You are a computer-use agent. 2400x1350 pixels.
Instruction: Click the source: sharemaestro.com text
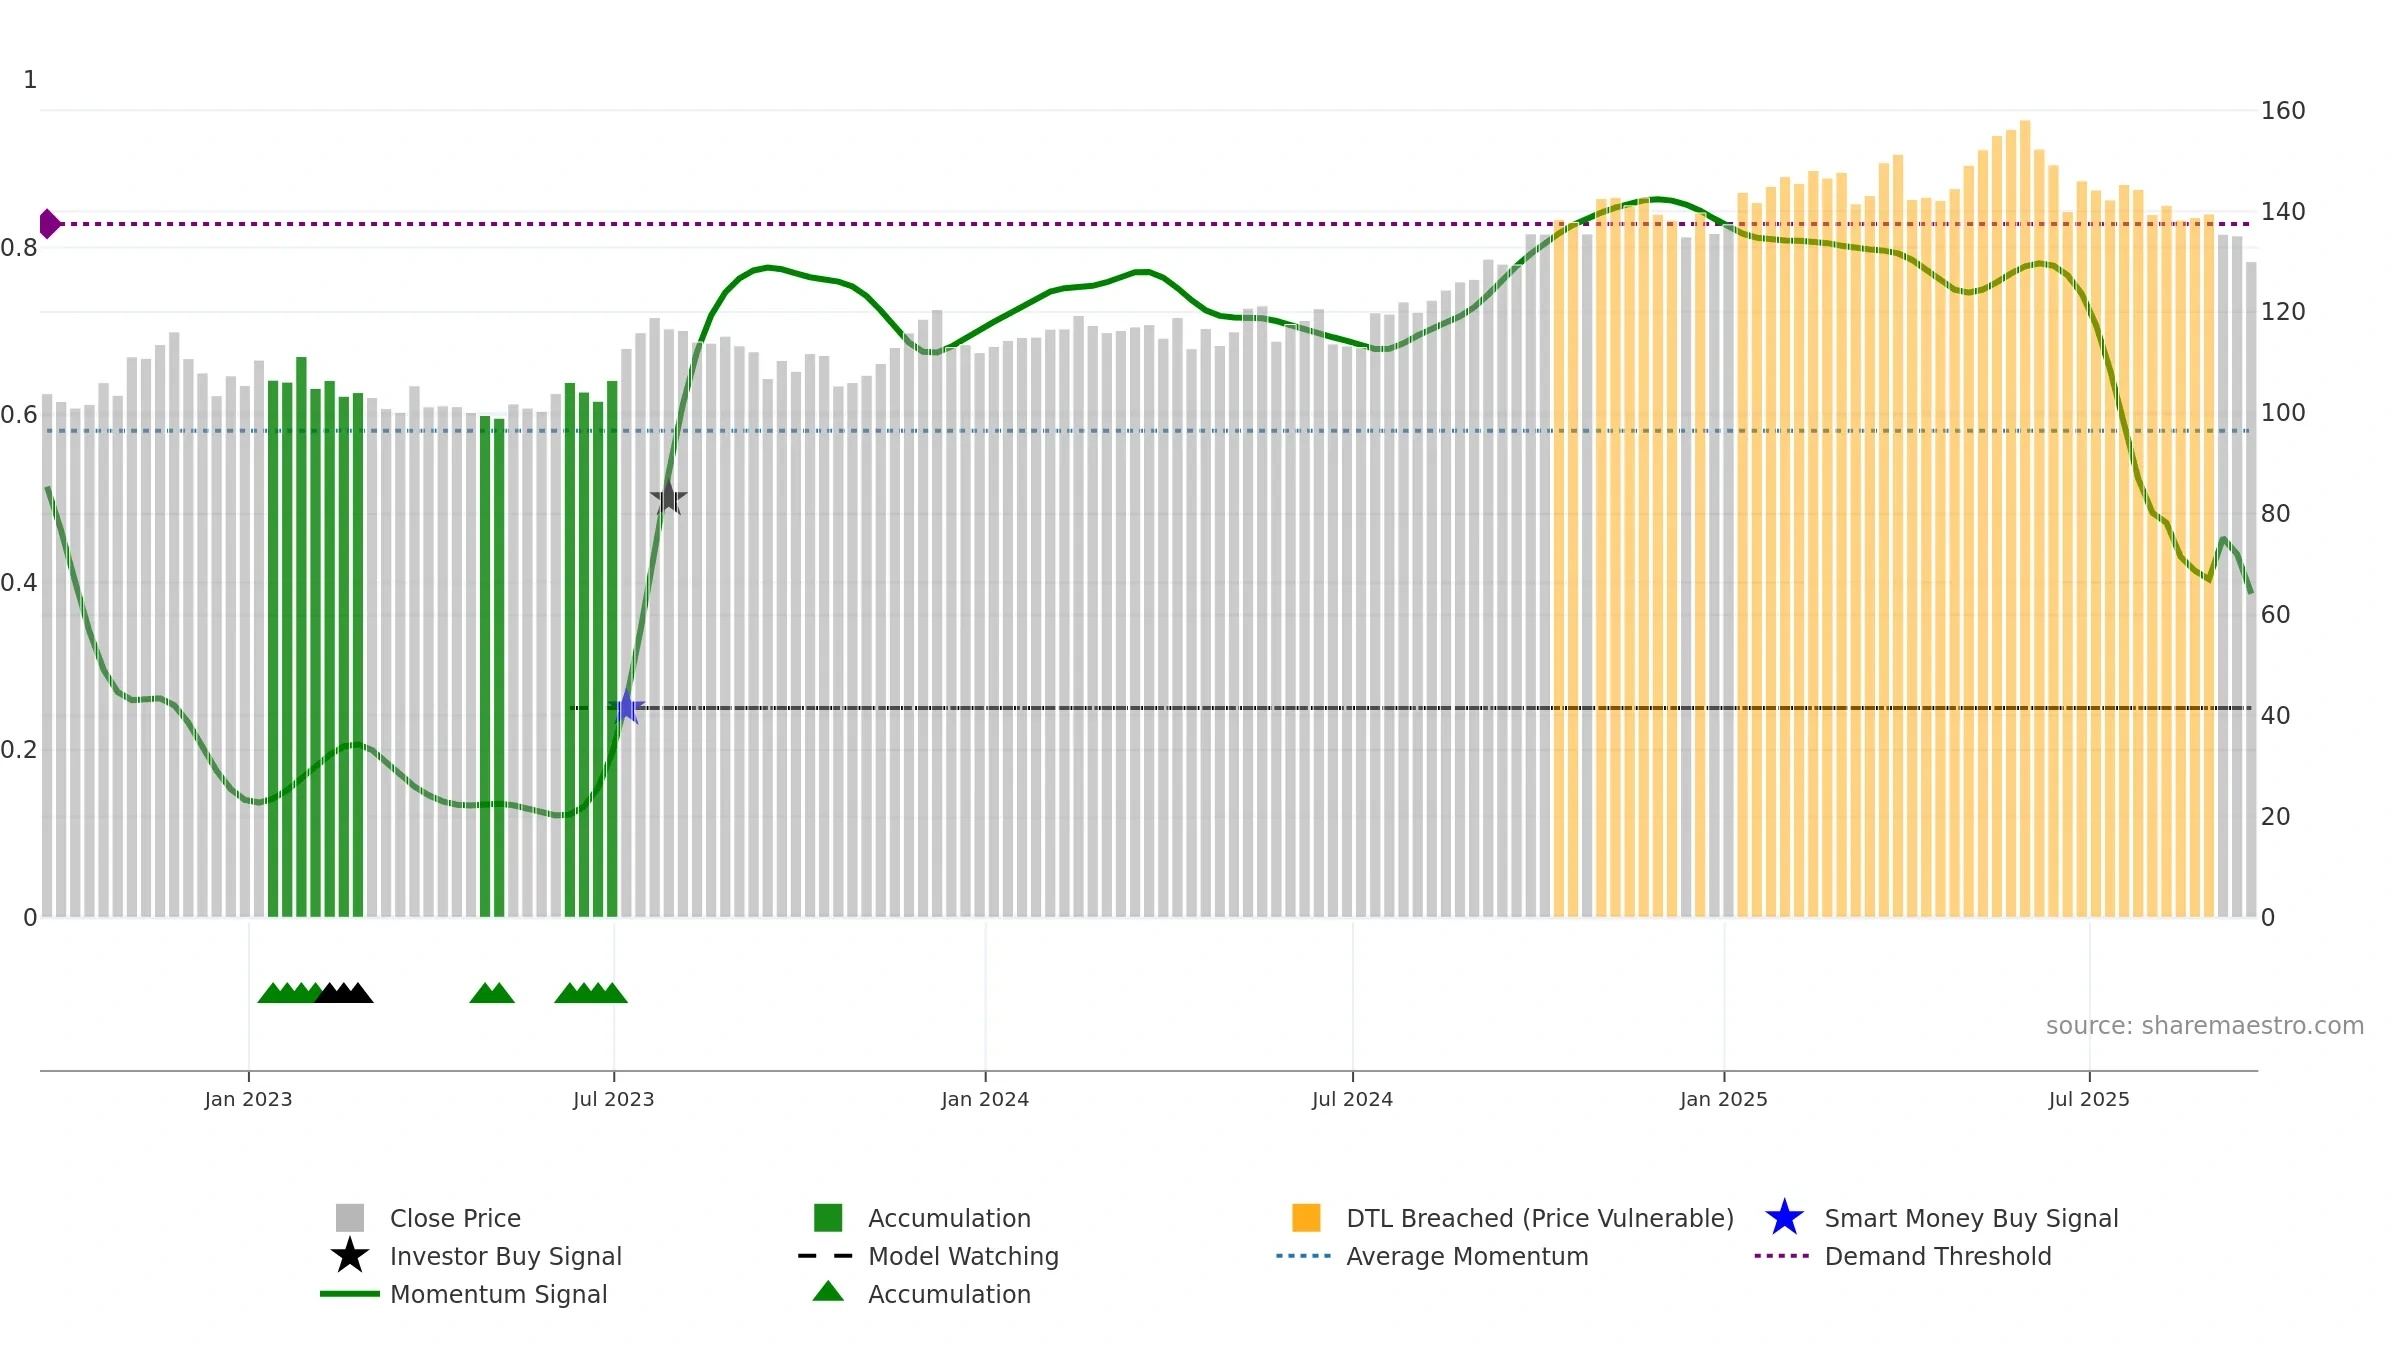[2205, 1026]
